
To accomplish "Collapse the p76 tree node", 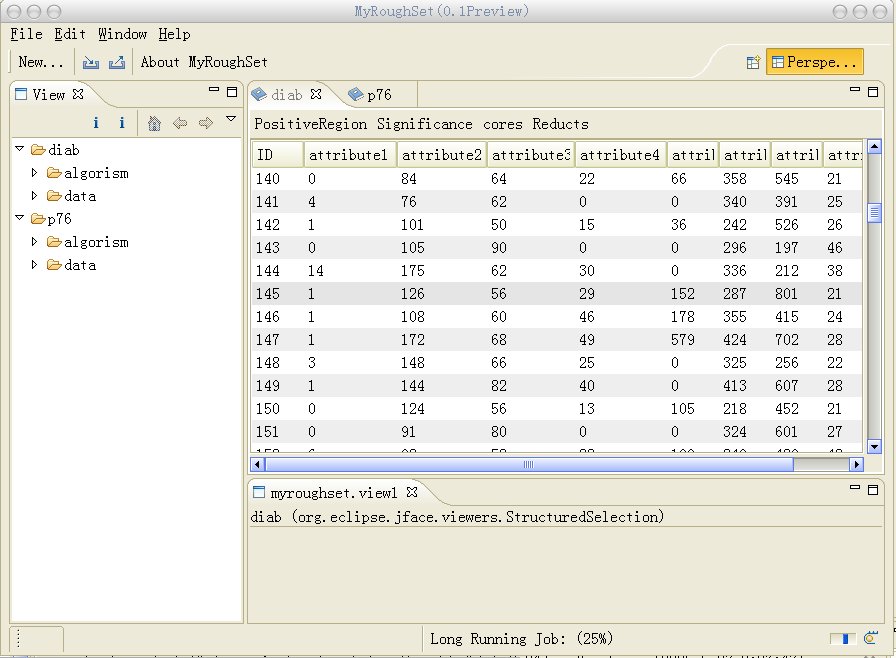I will coord(19,218).
